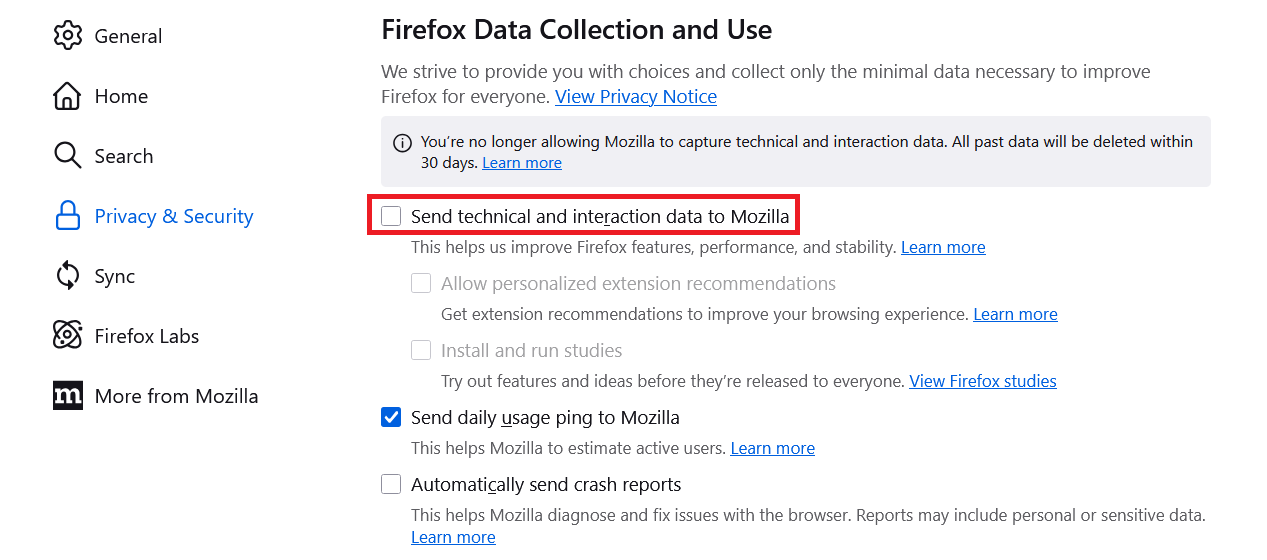Click the Firefox Labs icon
This screenshot has height=560, width=1267.
point(67,336)
